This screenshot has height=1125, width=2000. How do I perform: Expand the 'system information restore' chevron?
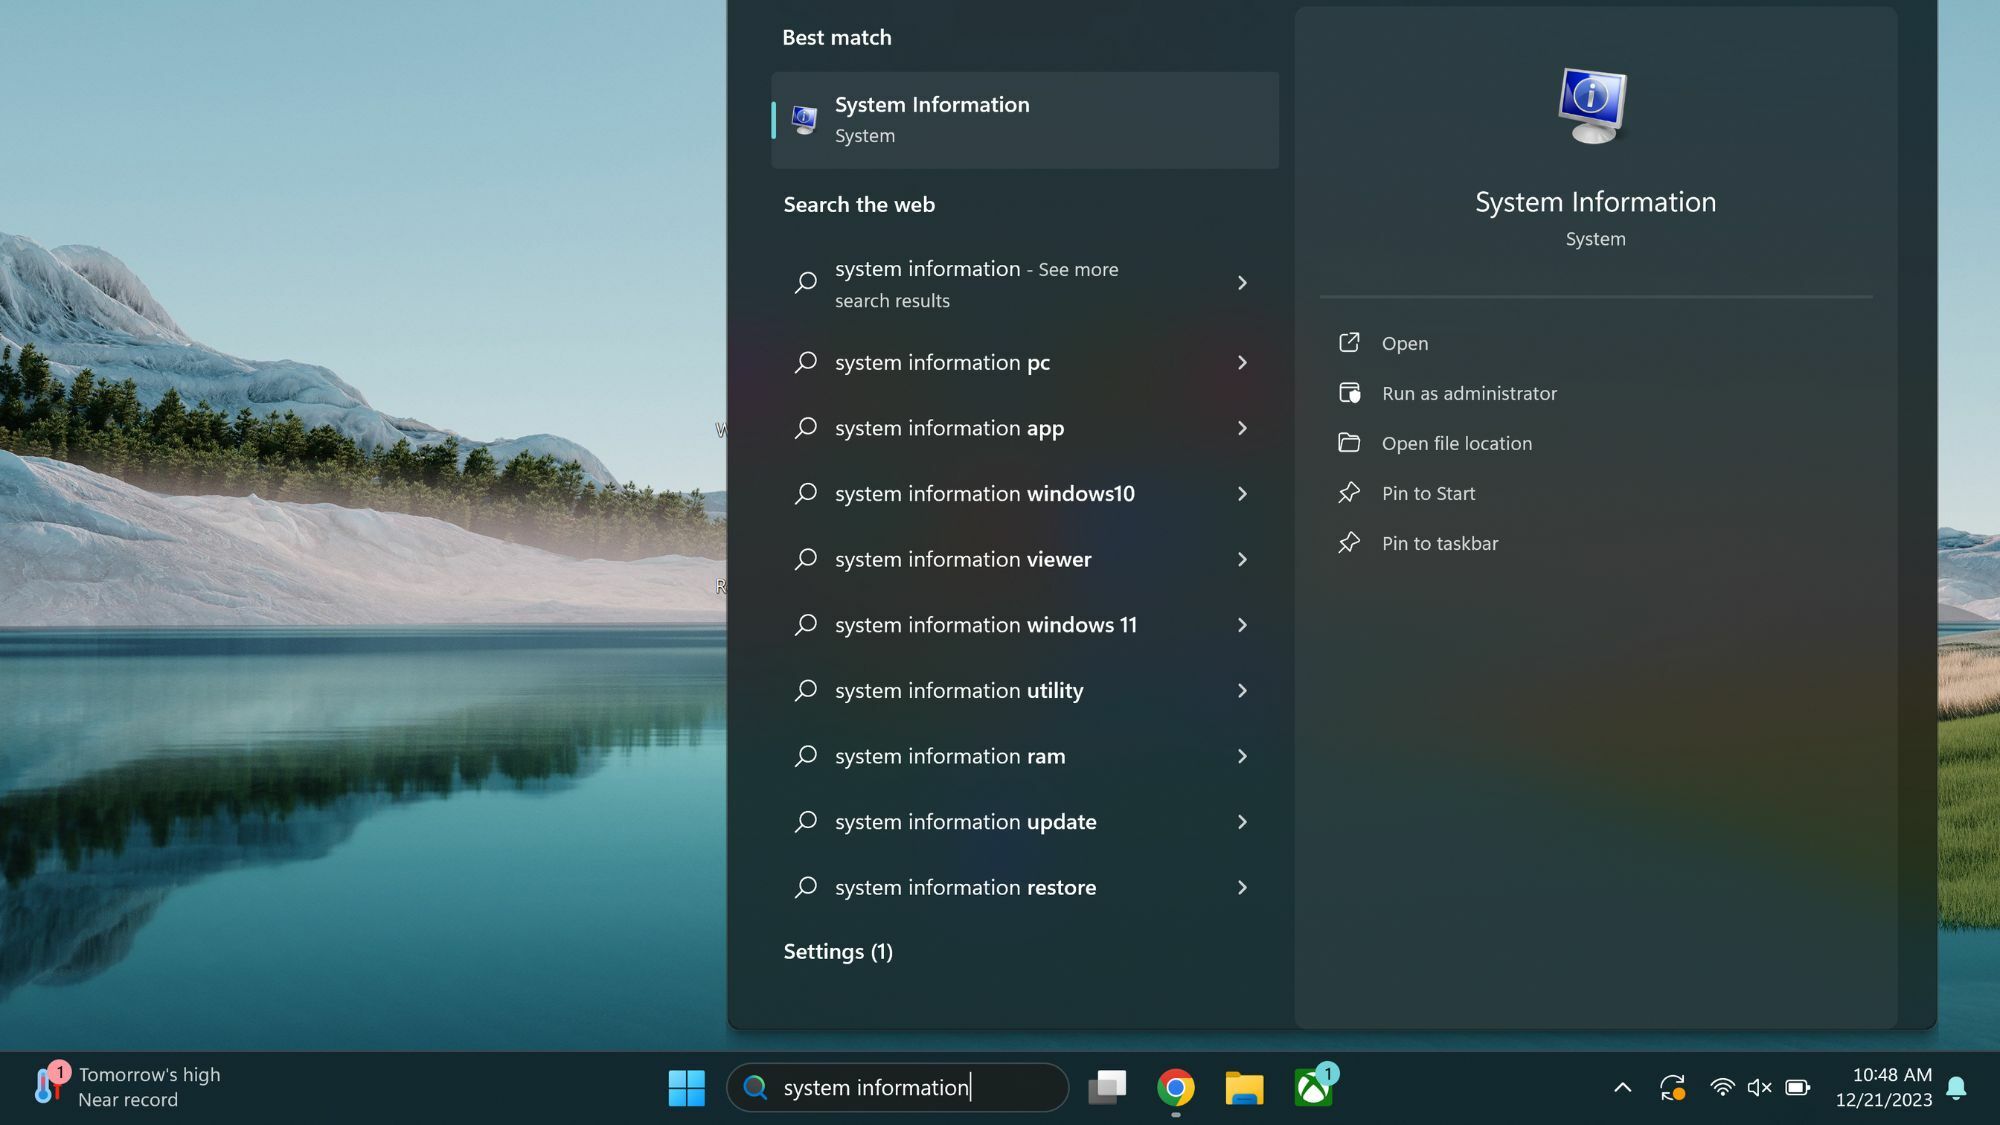click(1242, 887)
